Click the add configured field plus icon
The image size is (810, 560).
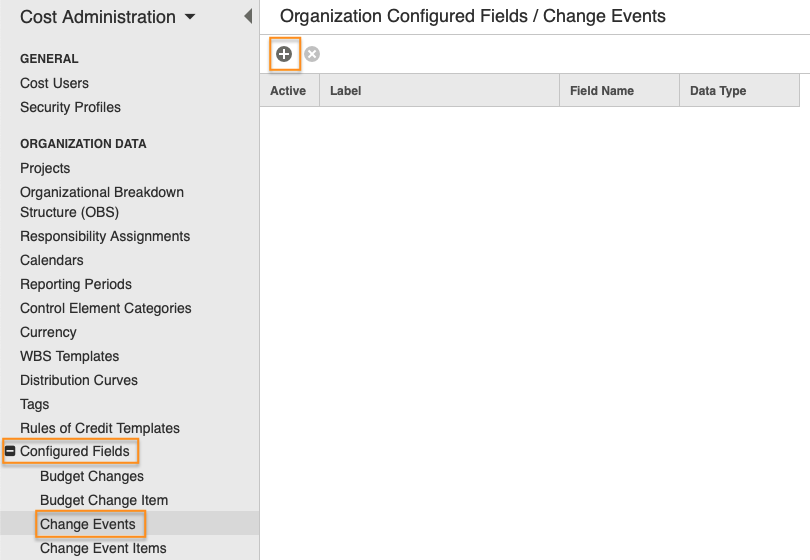[284, 54]
